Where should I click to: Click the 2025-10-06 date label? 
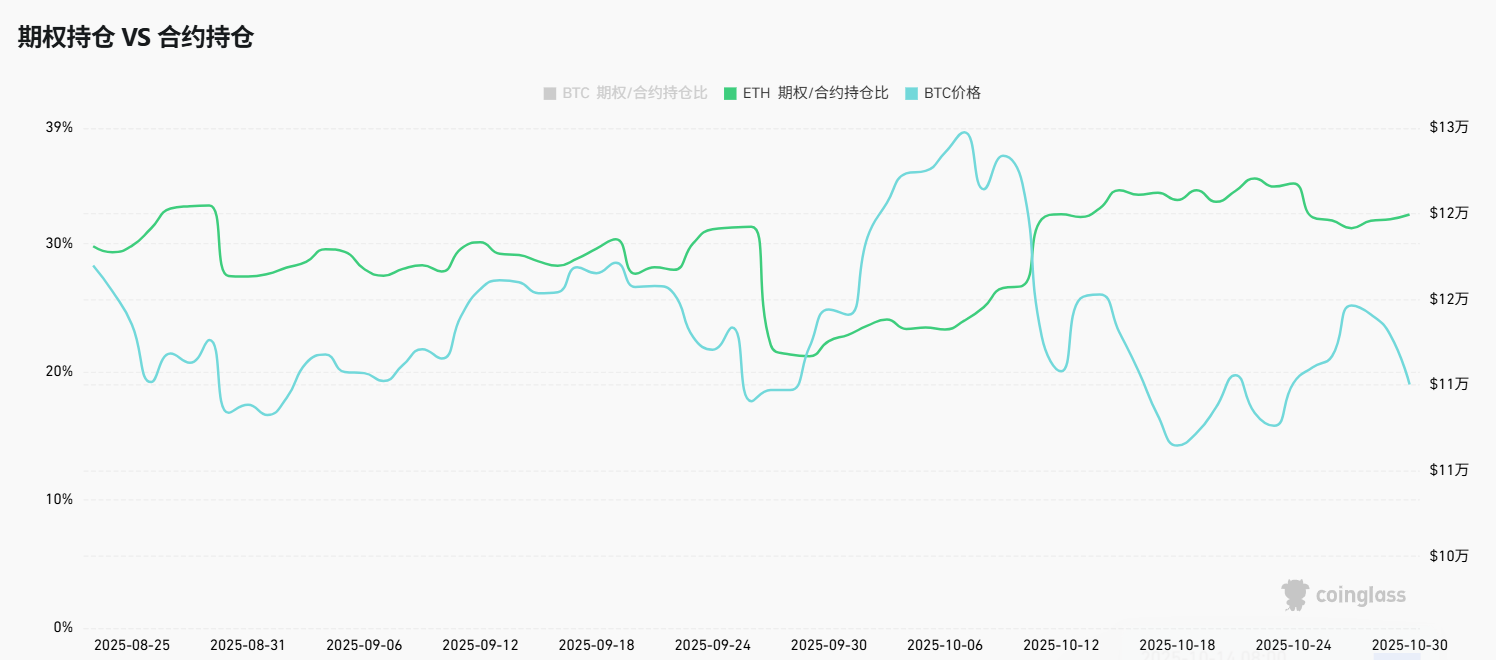[x=945, y=645]
